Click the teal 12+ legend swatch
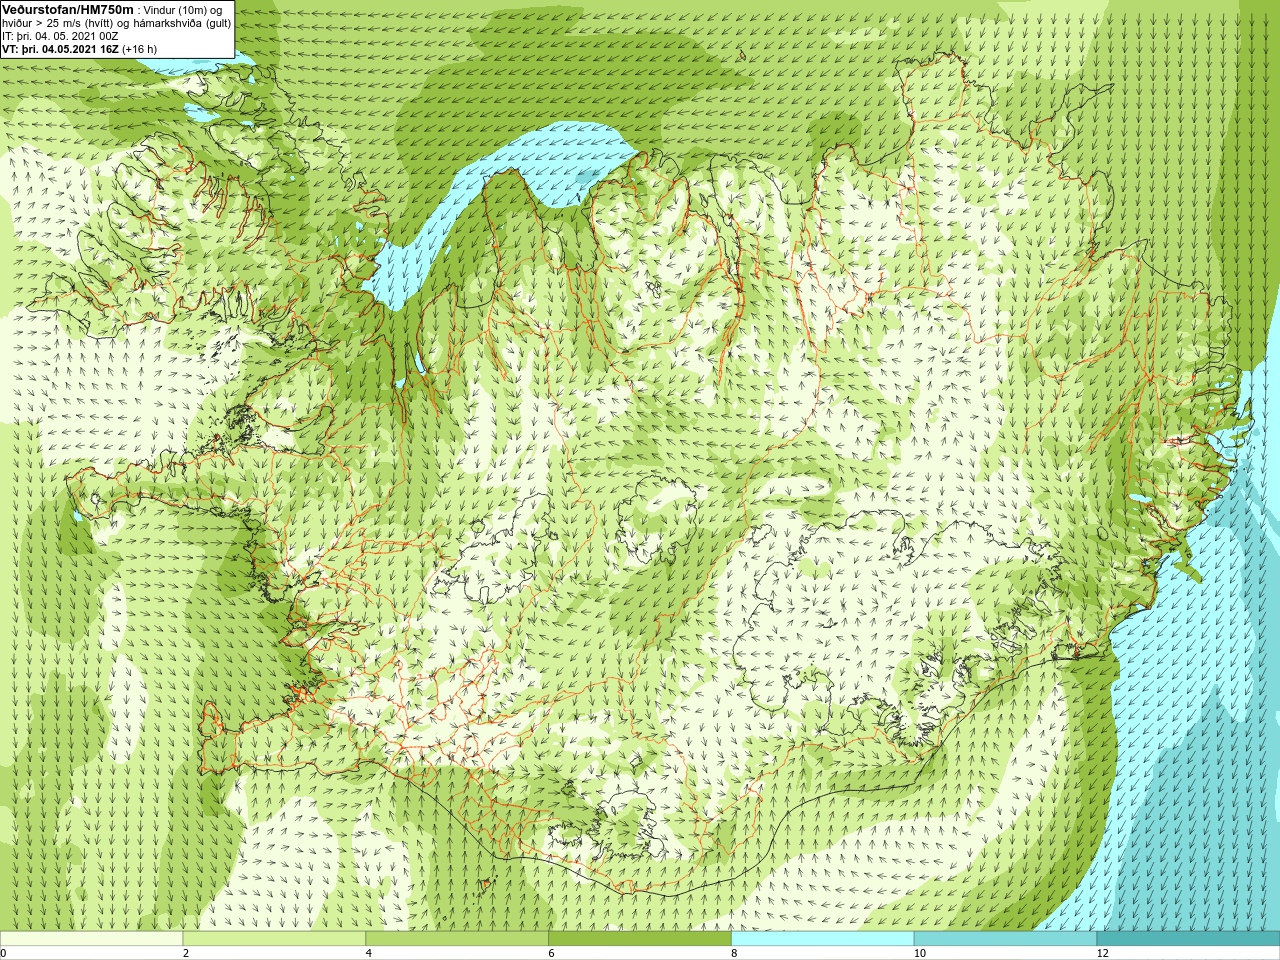The width and height of the screenshot is (1280, 960). (1188, 939)
